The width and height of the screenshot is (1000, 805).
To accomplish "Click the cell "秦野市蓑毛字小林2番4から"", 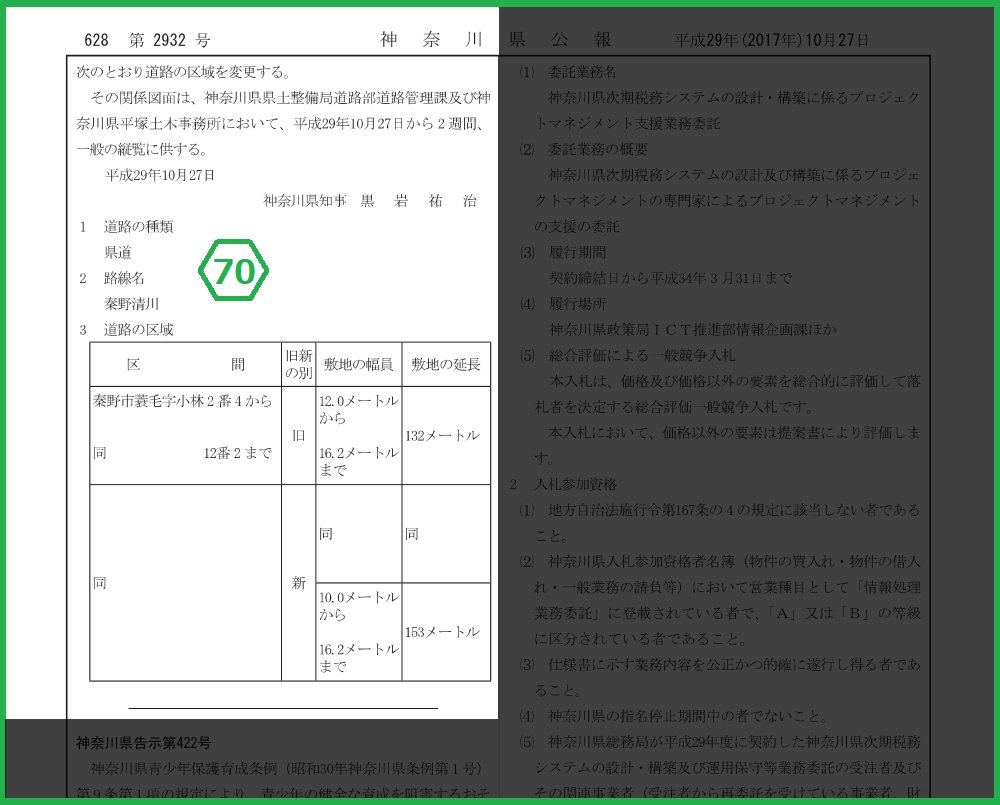I will 182,401.
